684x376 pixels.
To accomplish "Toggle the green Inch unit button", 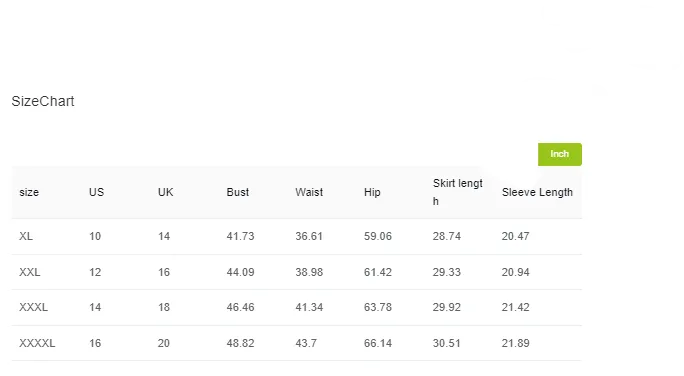I will [560, 154].
